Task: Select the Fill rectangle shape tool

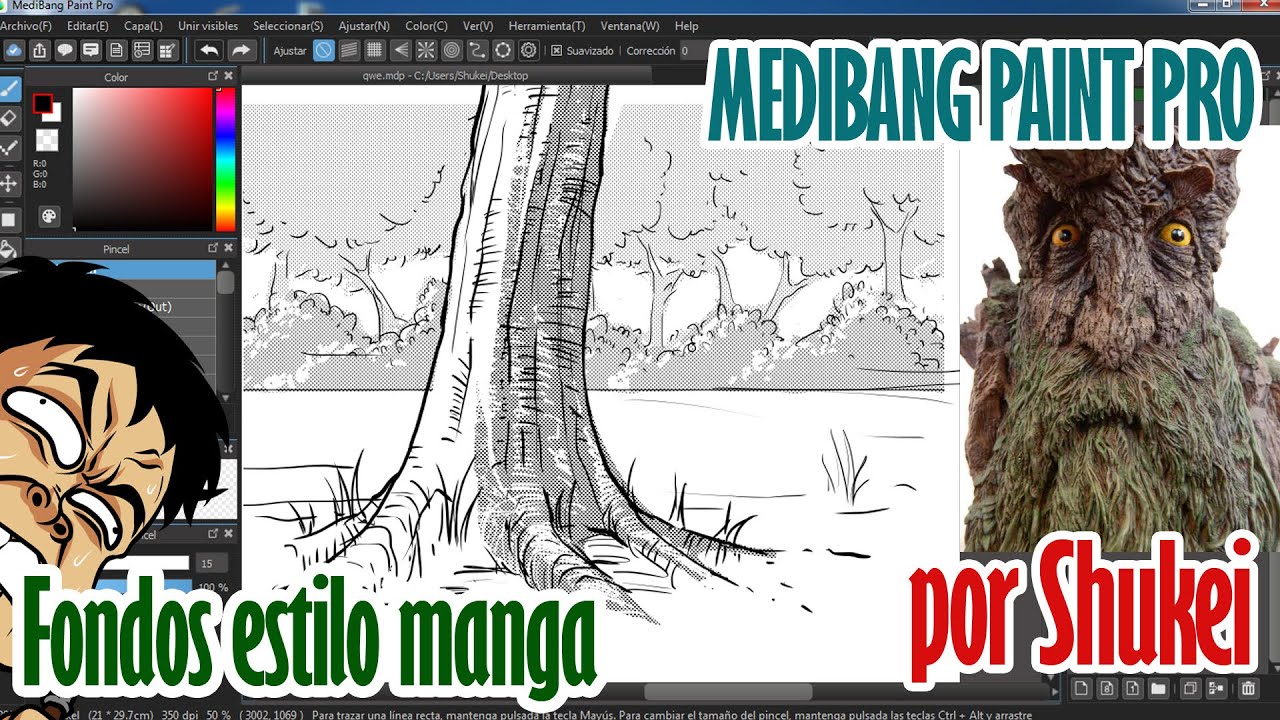Action: [8, 218]
